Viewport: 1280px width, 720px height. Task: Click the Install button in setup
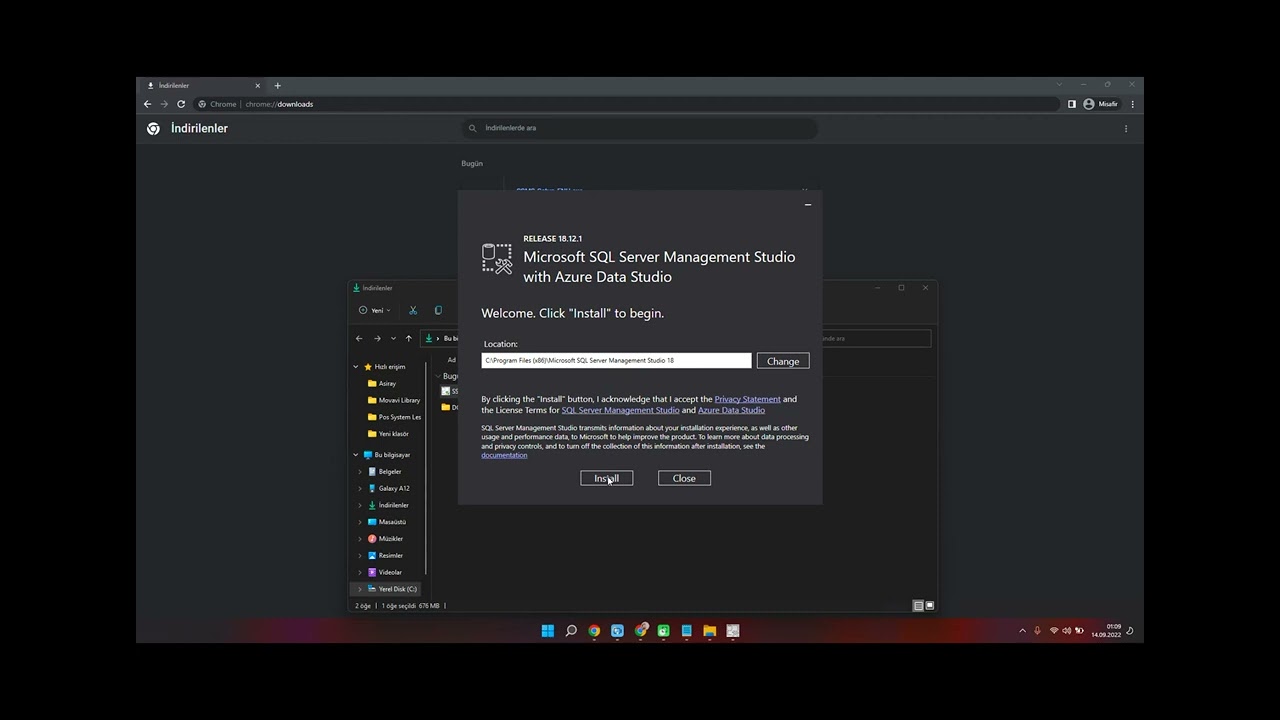(606, 478)
